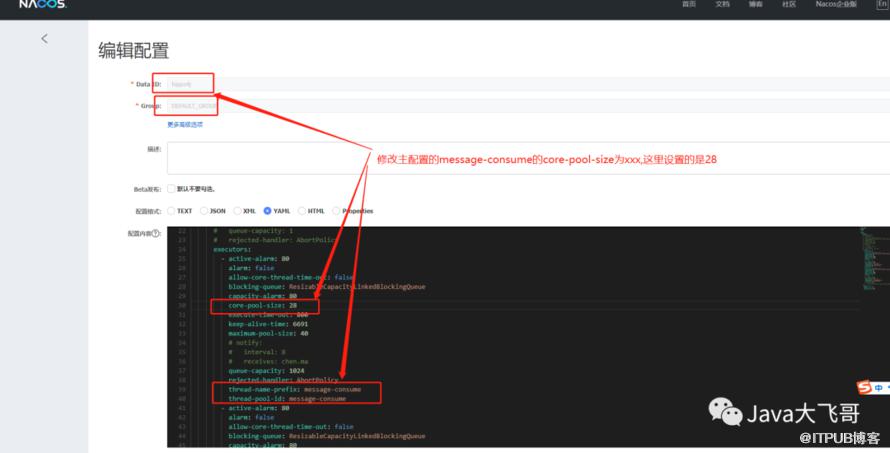Click the core-pool-size: 28 line in the editor

tap(263, 305)
